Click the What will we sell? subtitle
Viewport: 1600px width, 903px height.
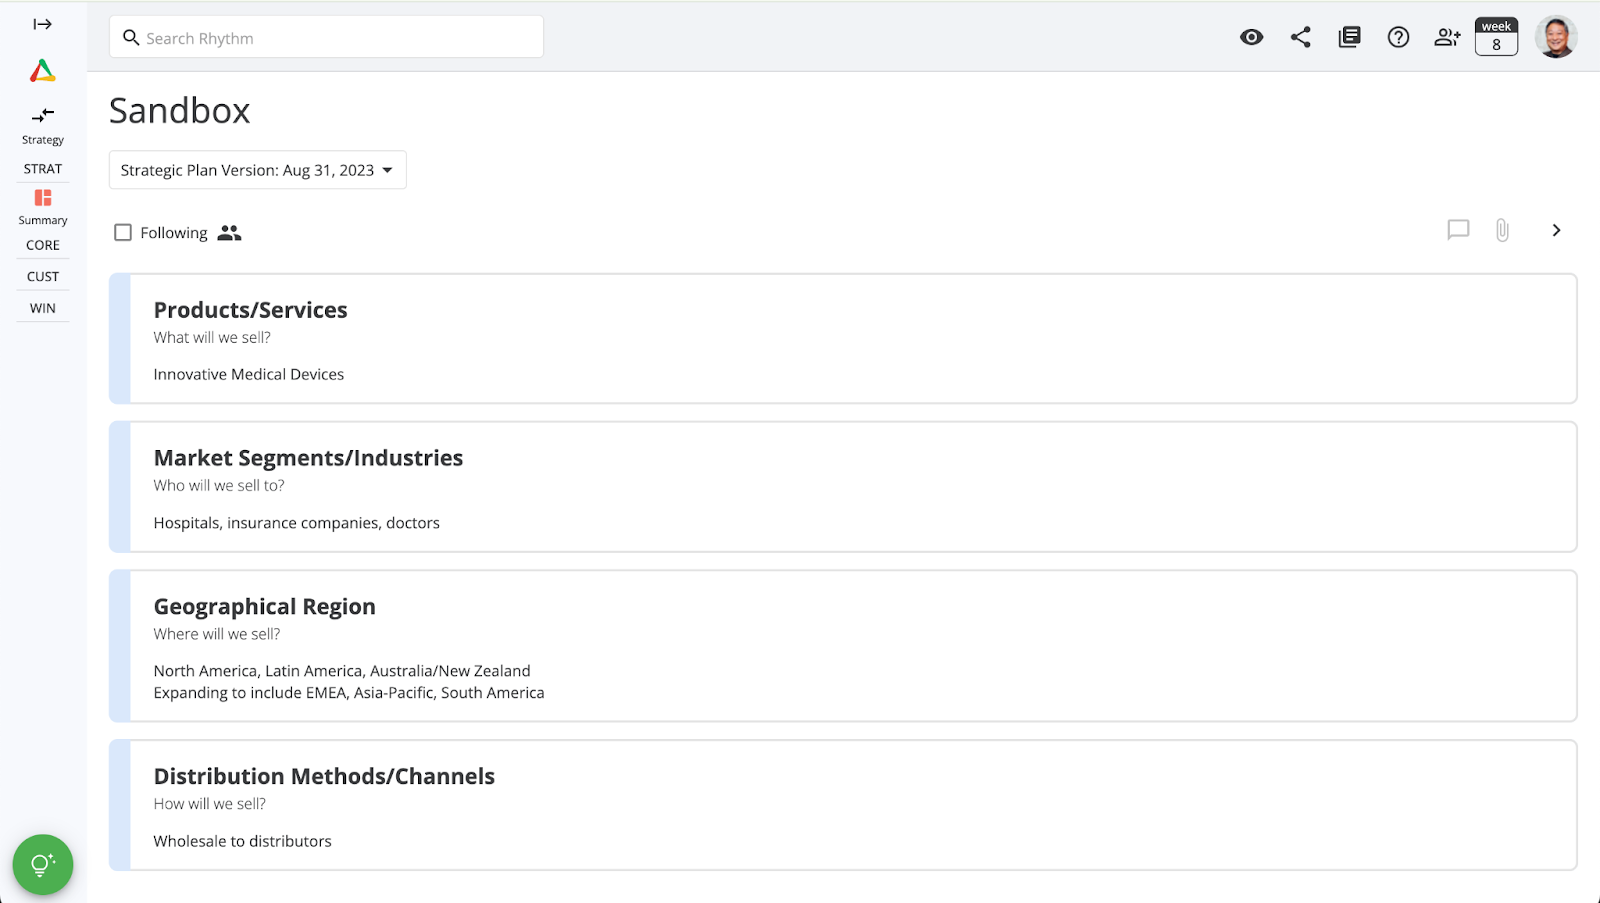tap(212, 338)
